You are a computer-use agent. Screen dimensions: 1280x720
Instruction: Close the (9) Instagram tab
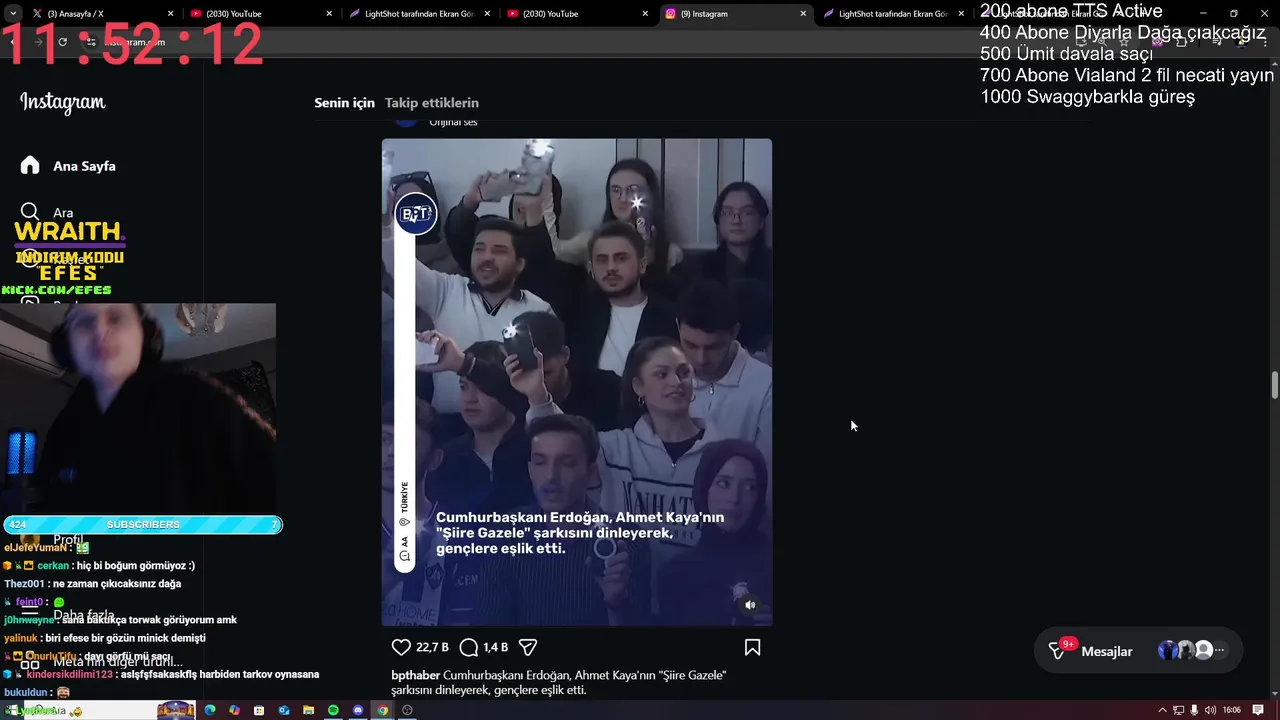coord(803,14)
